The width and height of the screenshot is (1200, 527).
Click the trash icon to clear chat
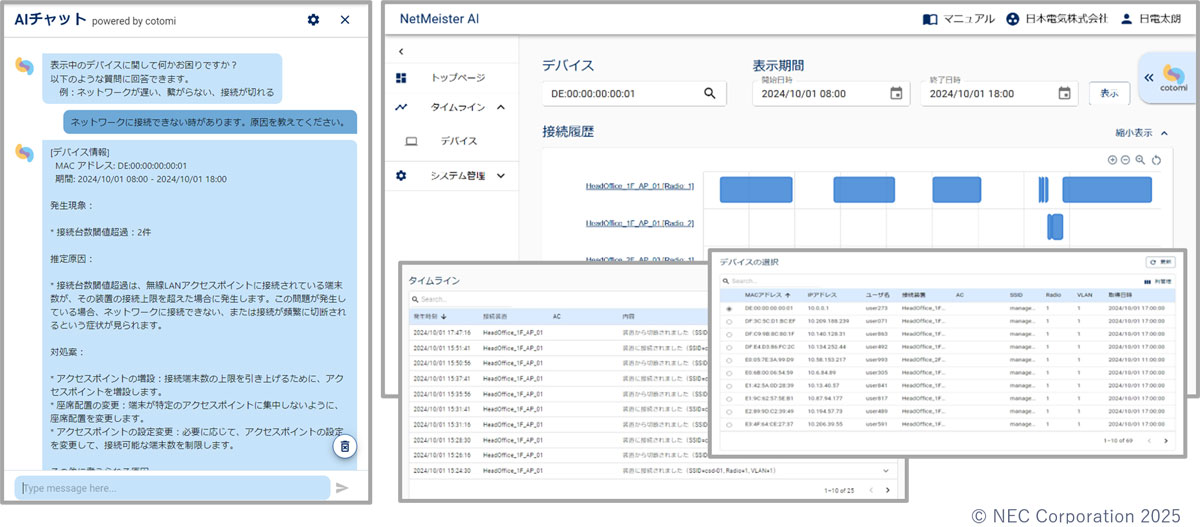tap(344, 446)
